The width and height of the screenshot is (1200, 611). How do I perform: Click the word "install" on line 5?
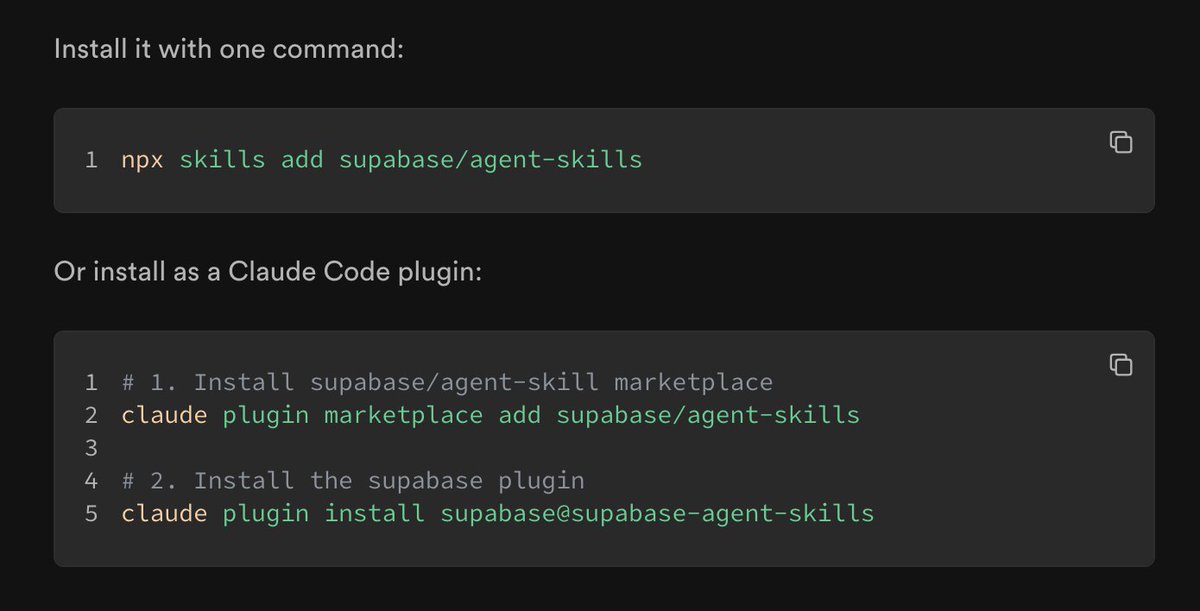(x=374, y=514)
